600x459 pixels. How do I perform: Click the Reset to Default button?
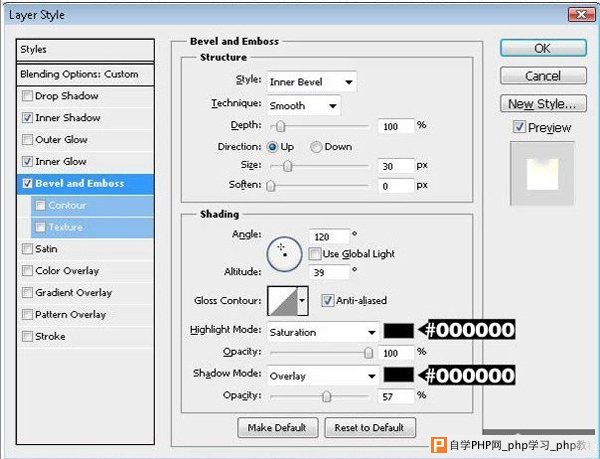(370, 427)
